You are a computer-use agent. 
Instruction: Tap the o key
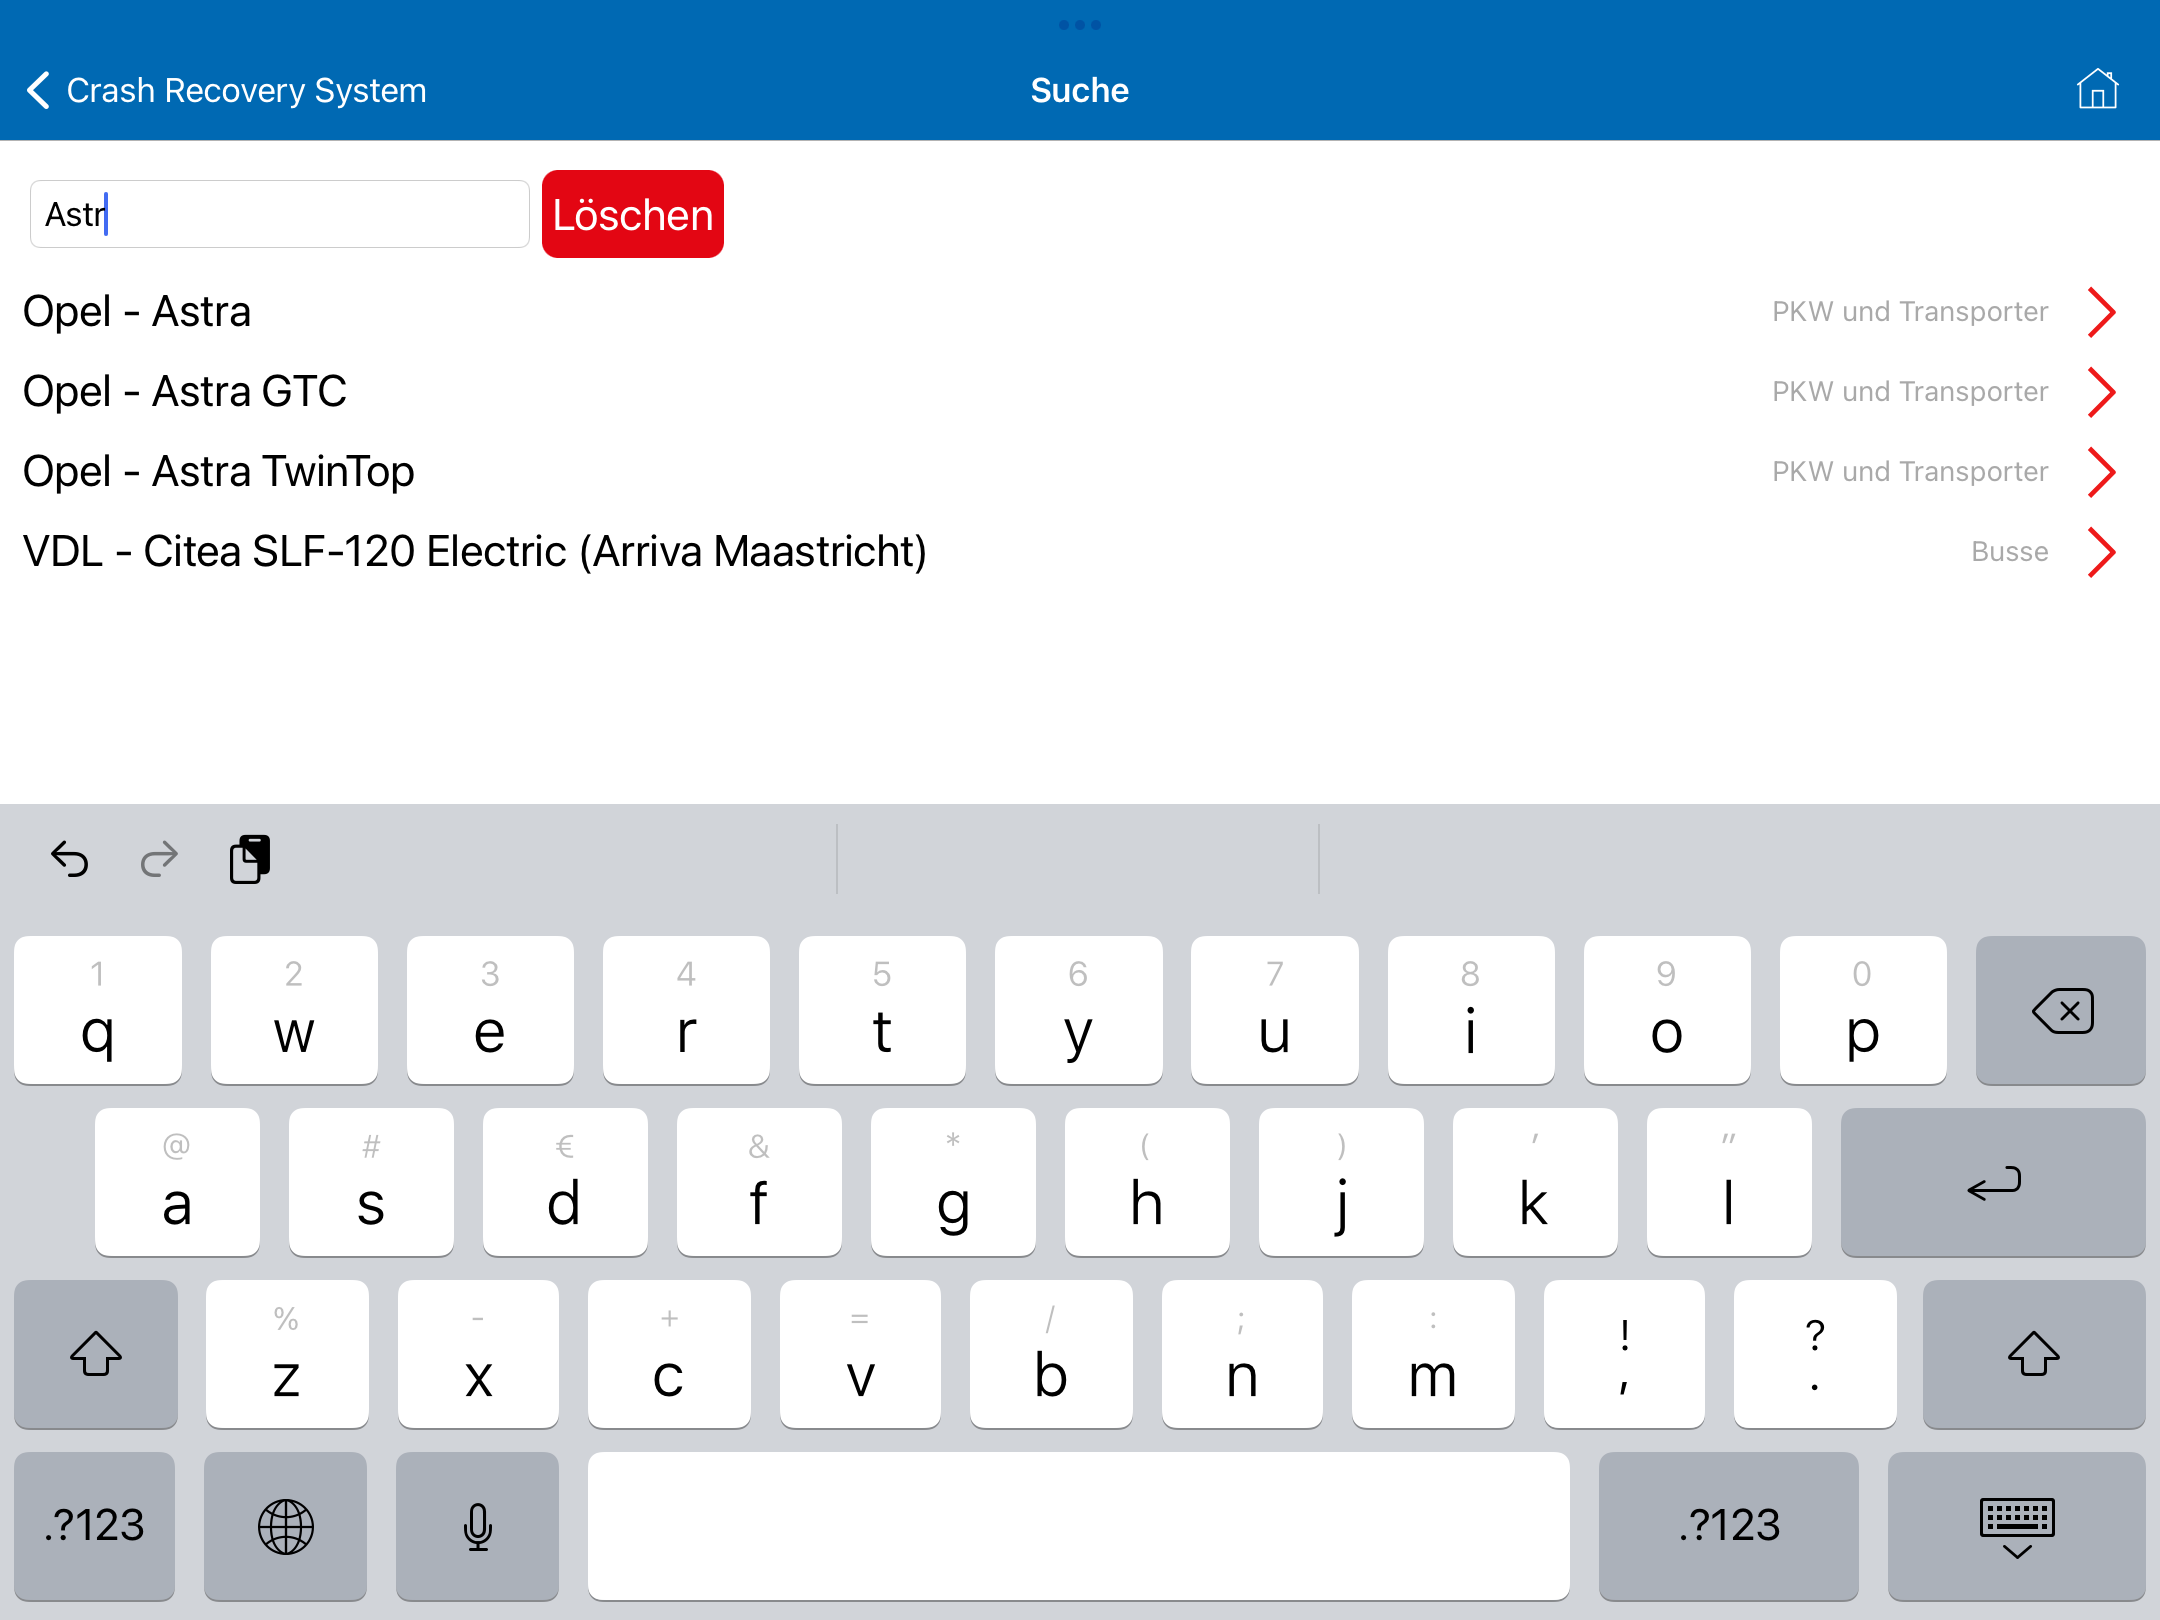pos(1667,1010)
